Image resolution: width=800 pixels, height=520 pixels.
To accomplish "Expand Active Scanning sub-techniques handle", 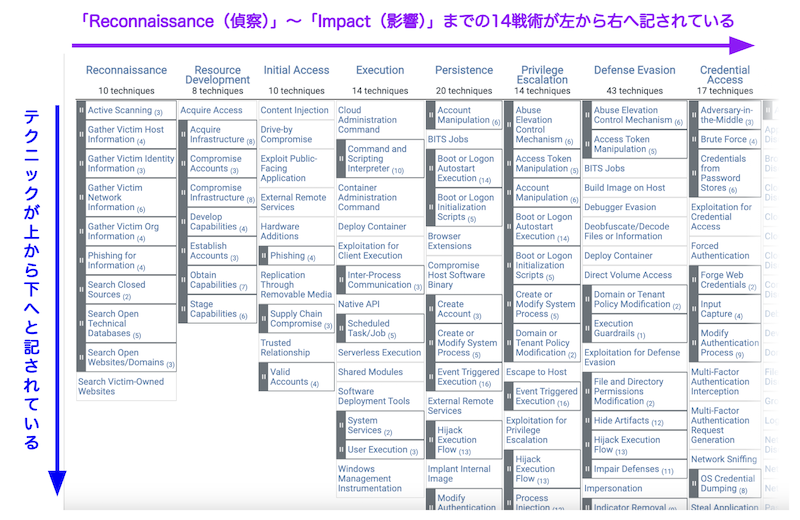I will click(x=82, y=110).
